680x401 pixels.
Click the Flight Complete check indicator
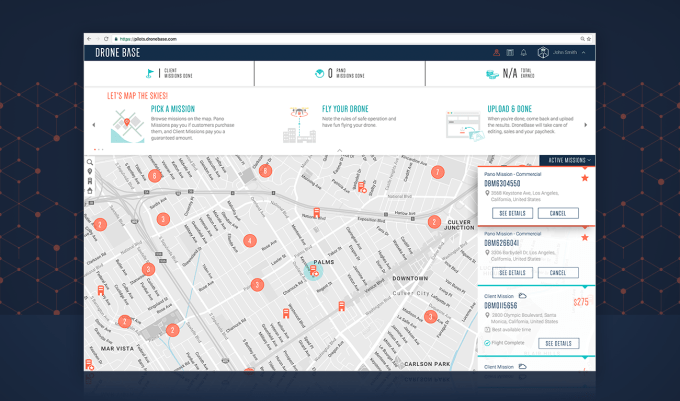487,343
